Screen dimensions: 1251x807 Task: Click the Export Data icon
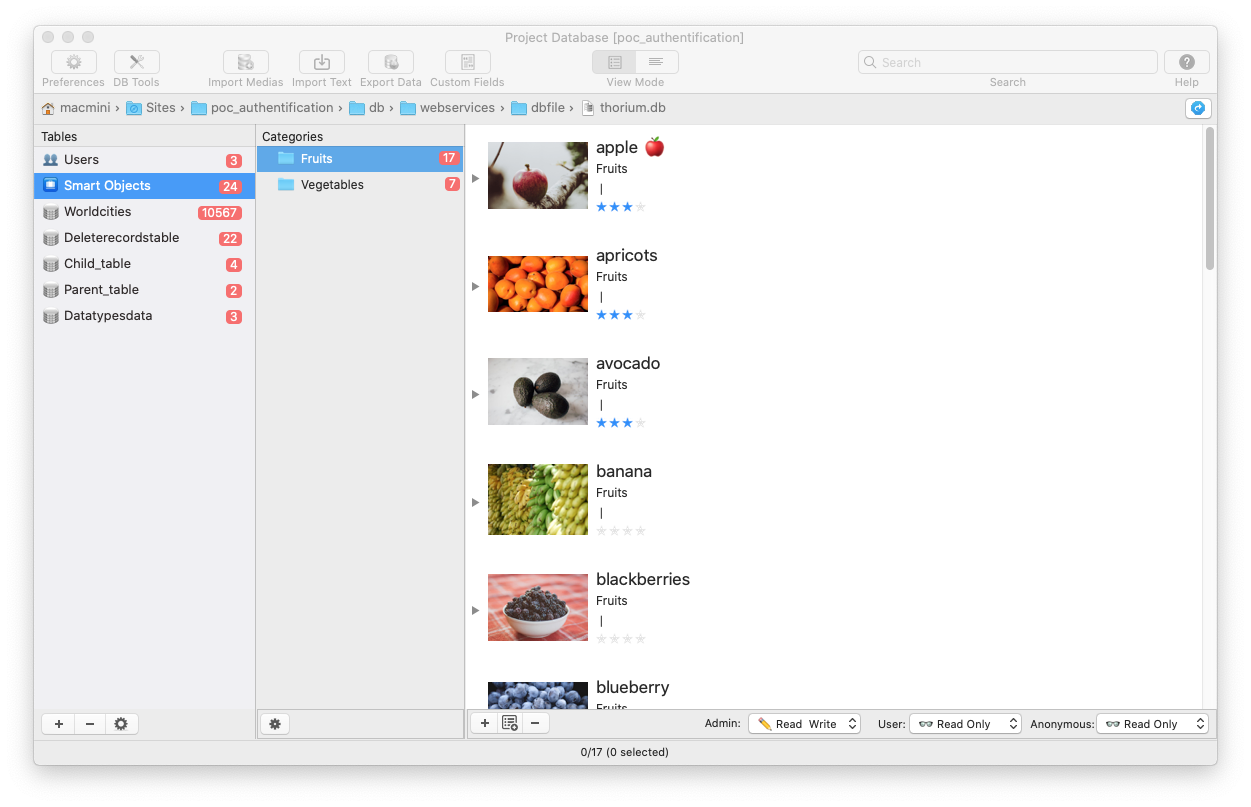pos(390,62)
